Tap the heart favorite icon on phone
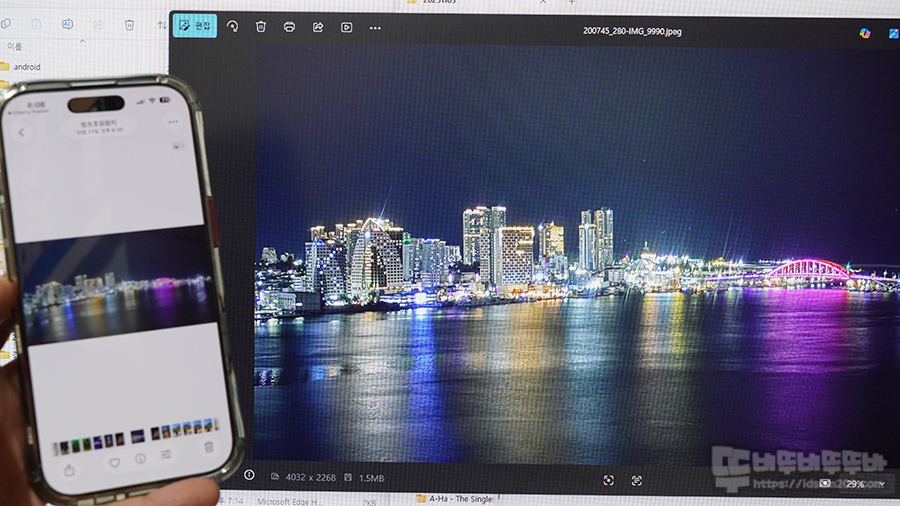 [x=114, y=462]
